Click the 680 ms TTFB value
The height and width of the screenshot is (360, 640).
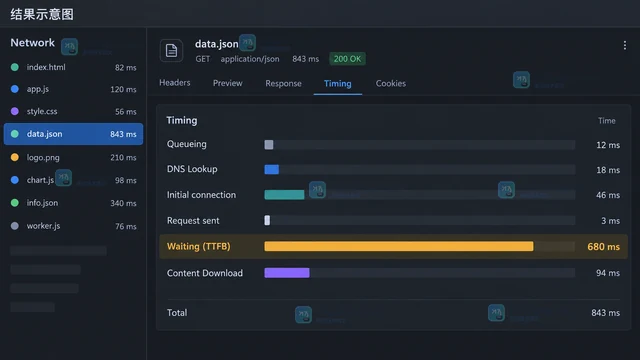[x=603, y=247]
